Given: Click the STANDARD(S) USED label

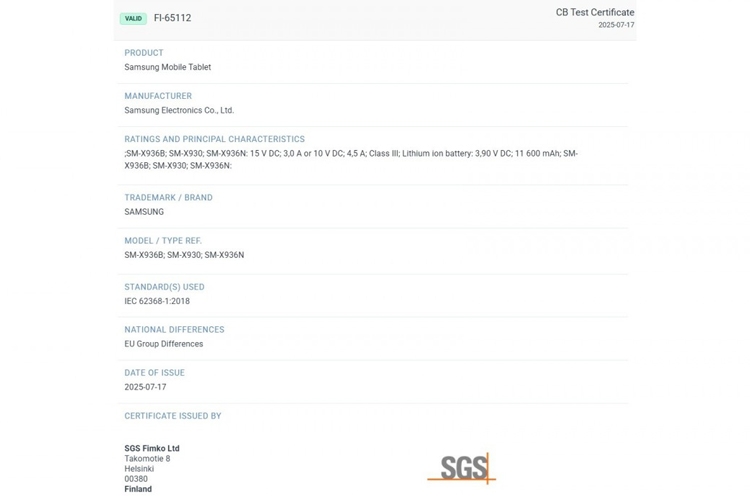Looking at the screenshot, I should tap(165, 287).
